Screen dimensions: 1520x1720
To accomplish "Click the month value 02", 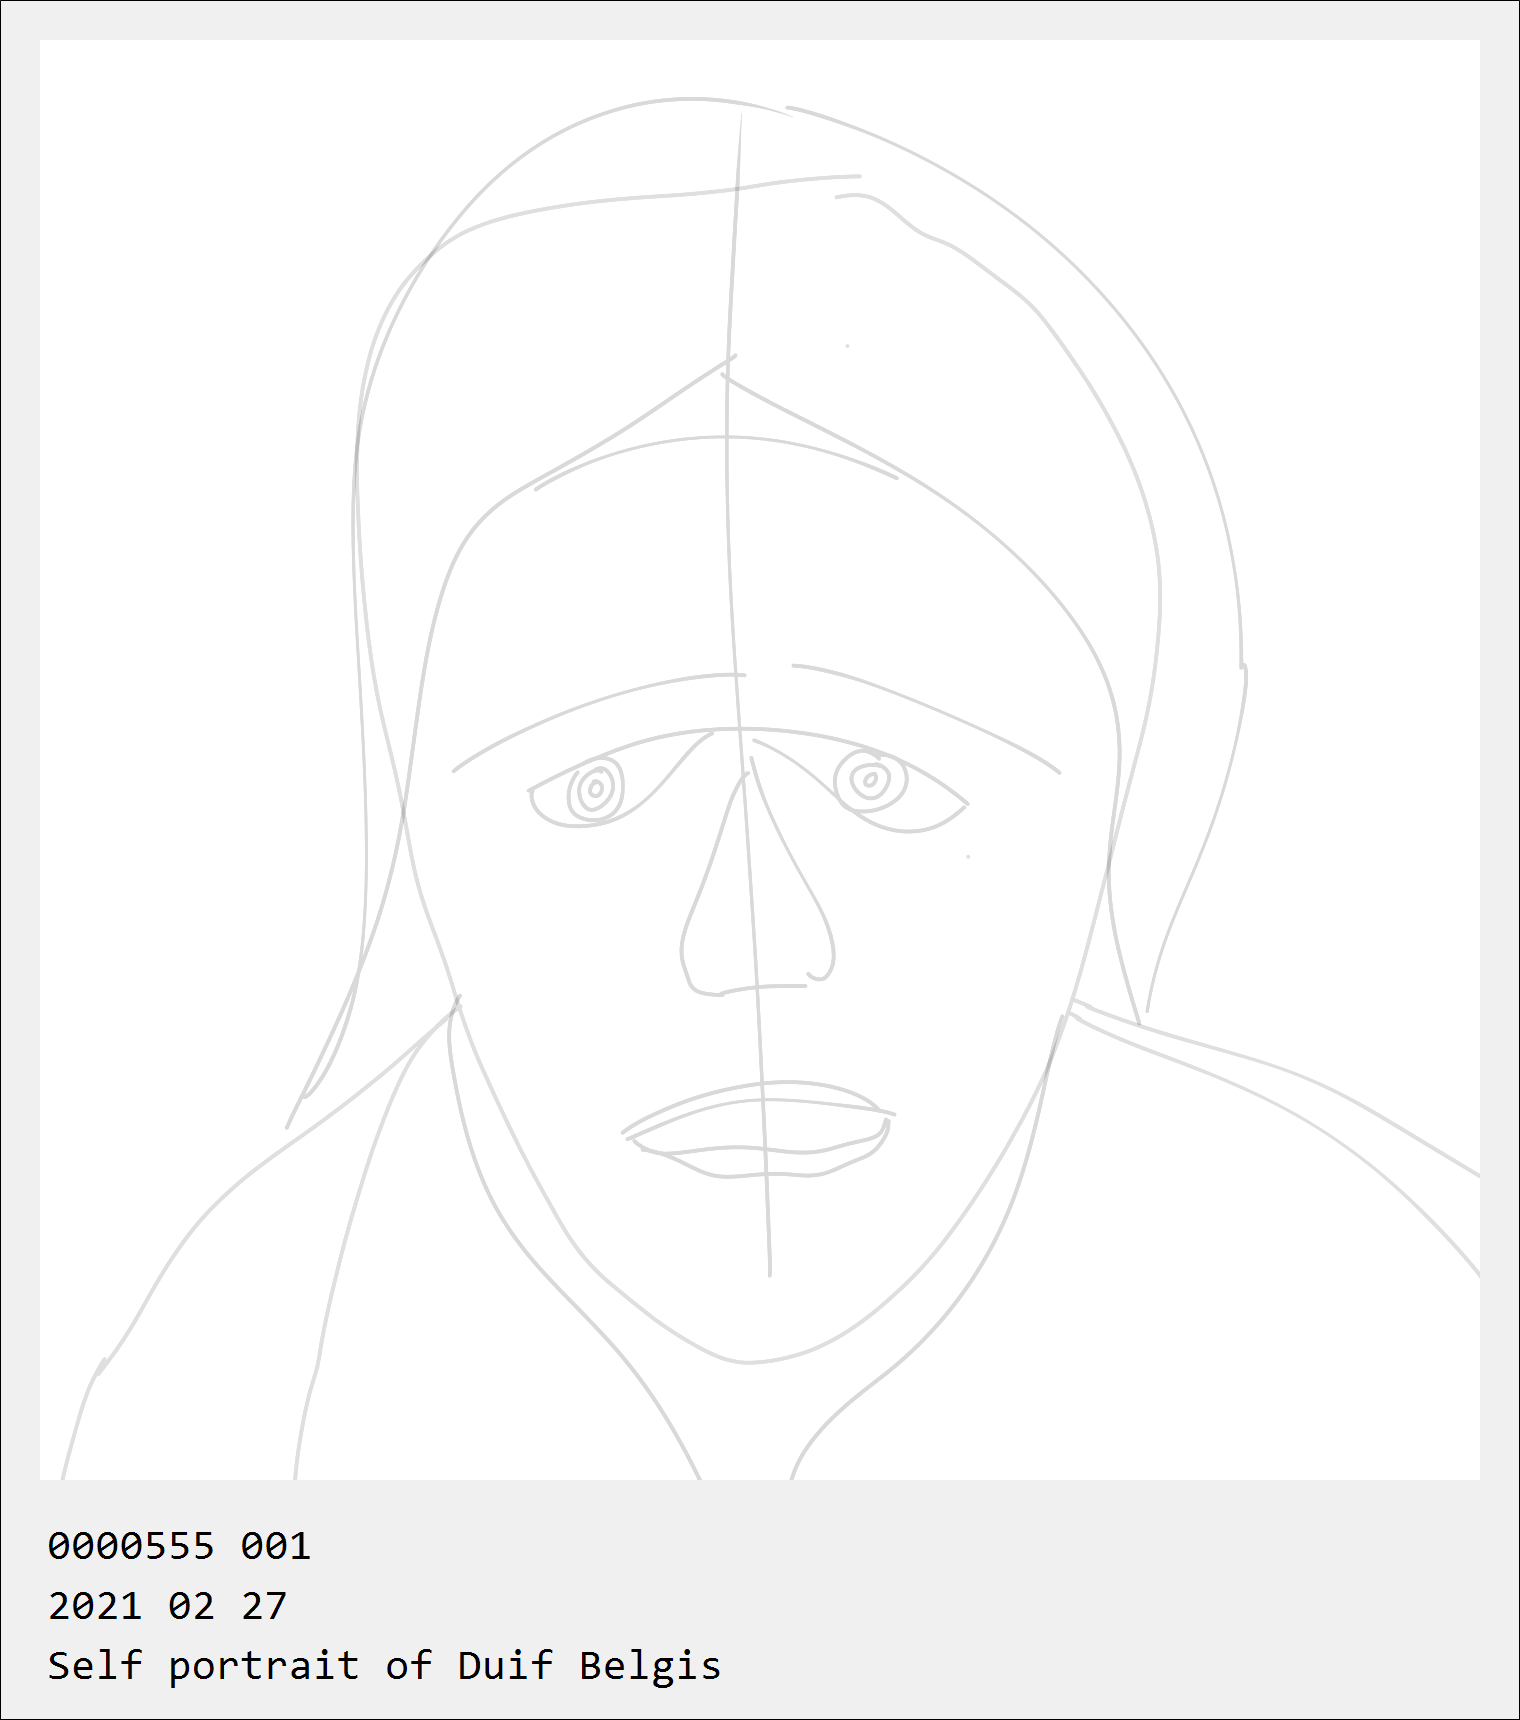I will click(191, 1606).
